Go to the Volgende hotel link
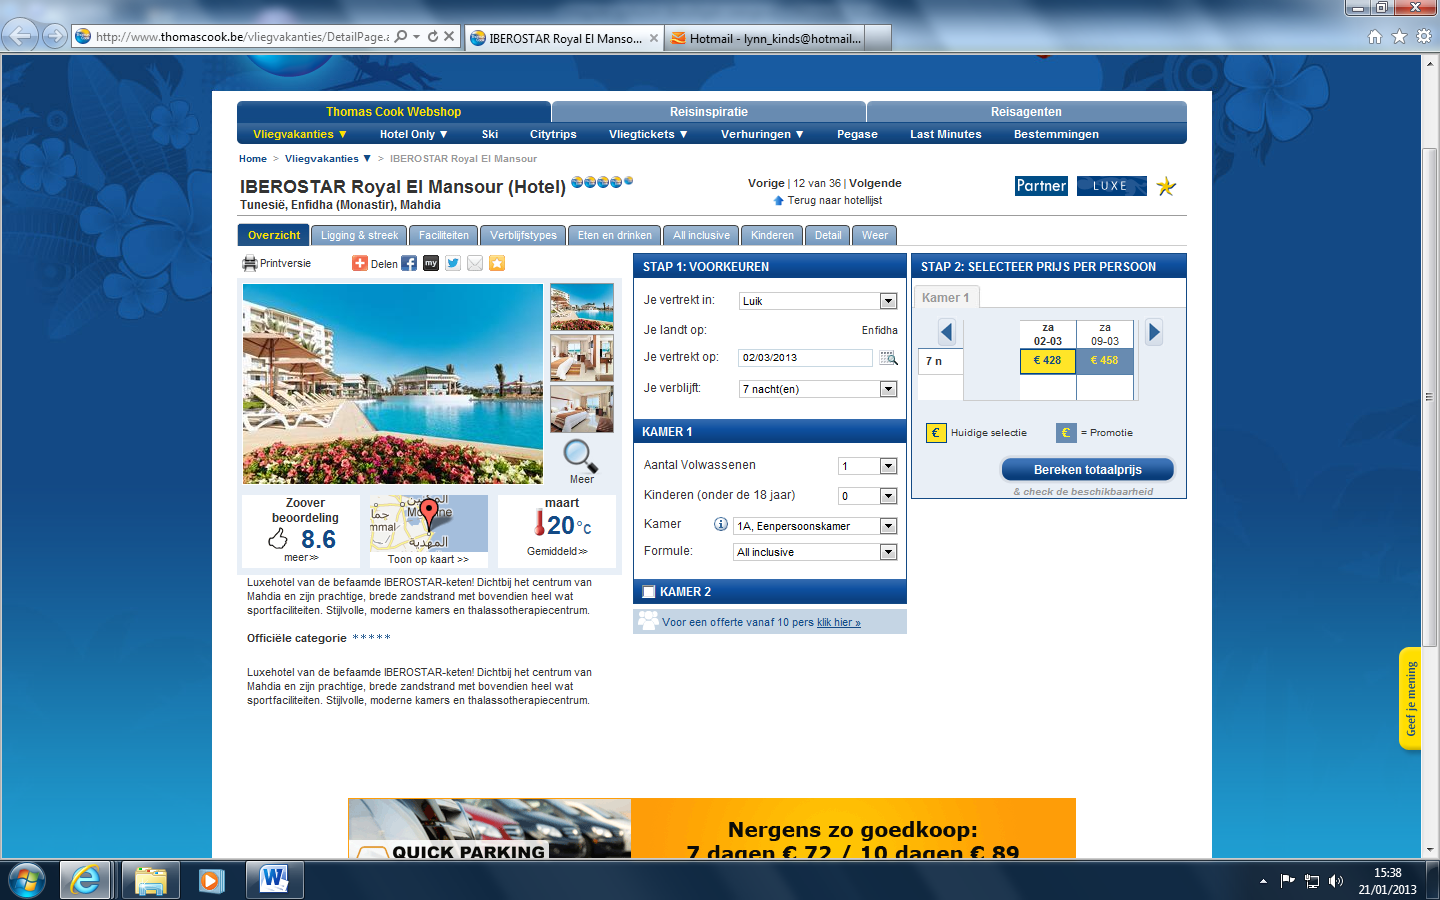This screenshot has width=1440, height=900. point(875,183)
